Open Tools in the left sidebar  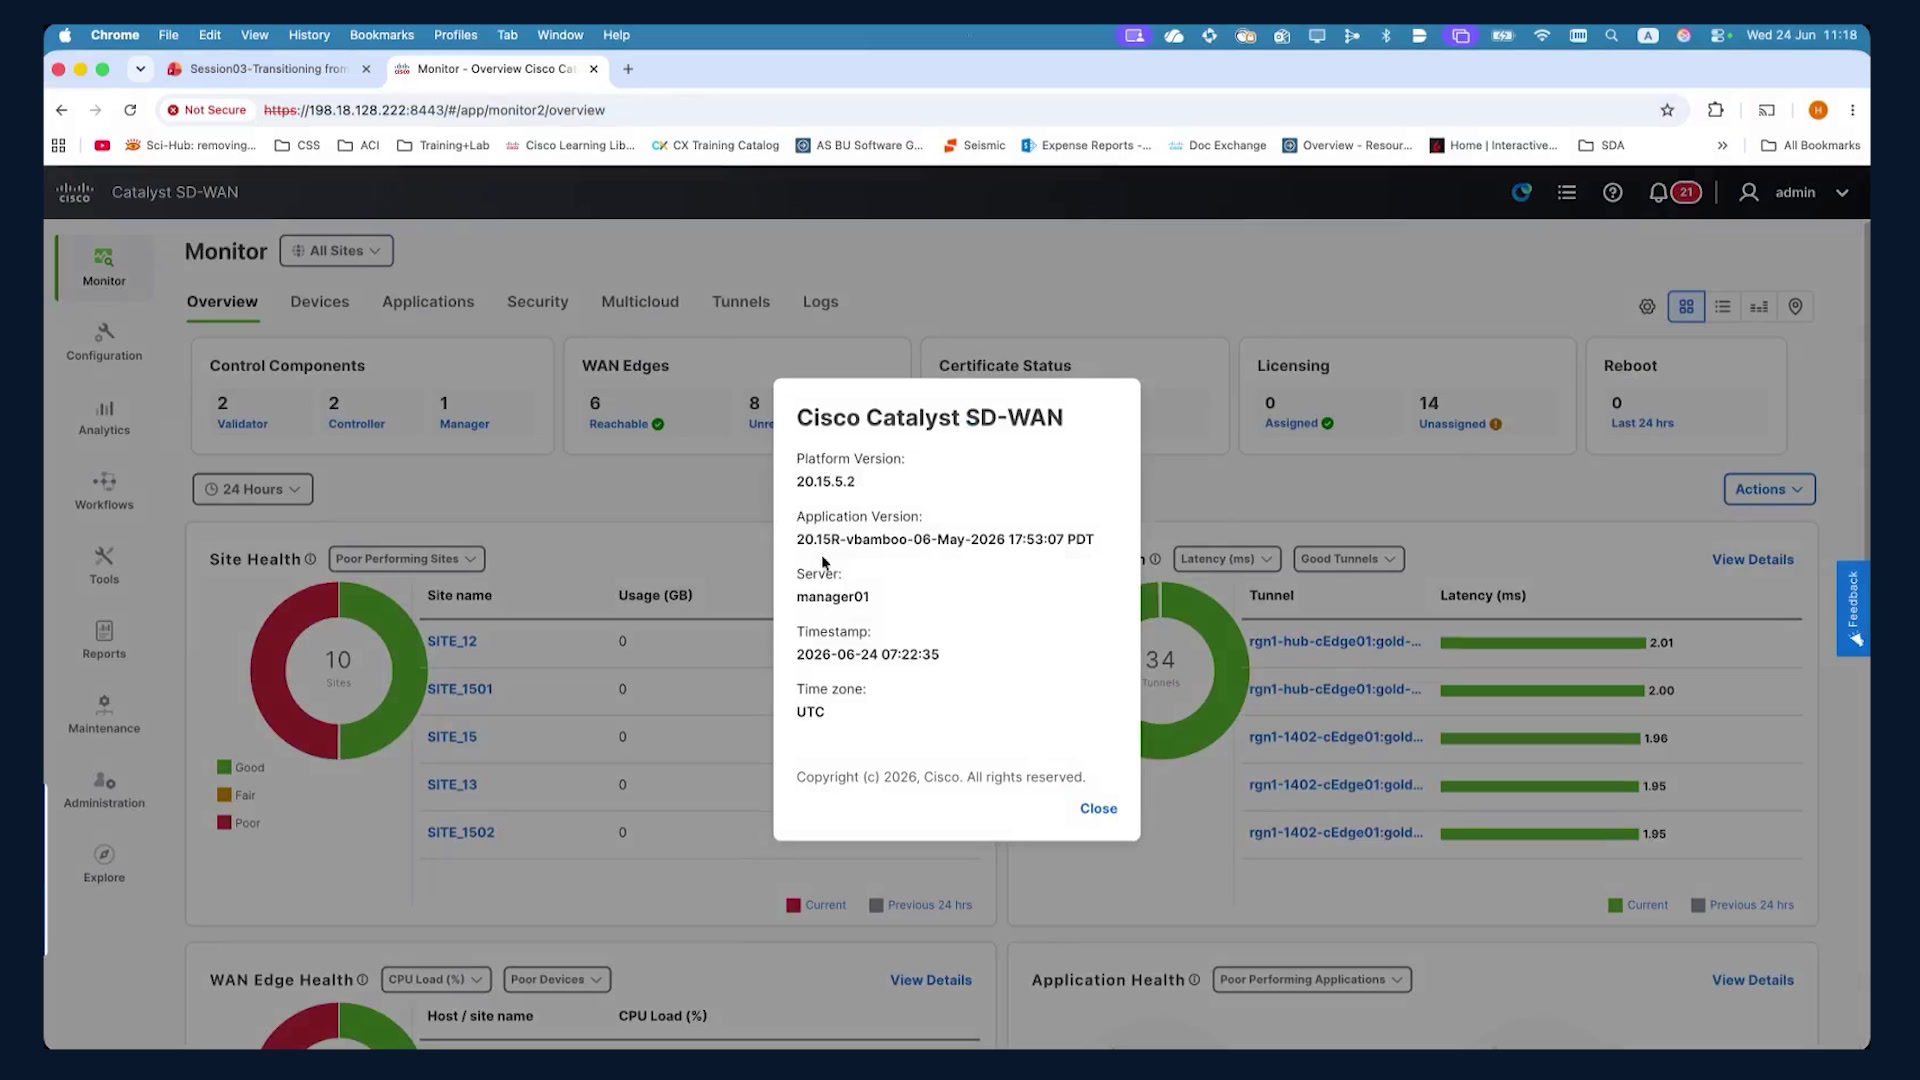pyautogui.click(x=104, y=566)
